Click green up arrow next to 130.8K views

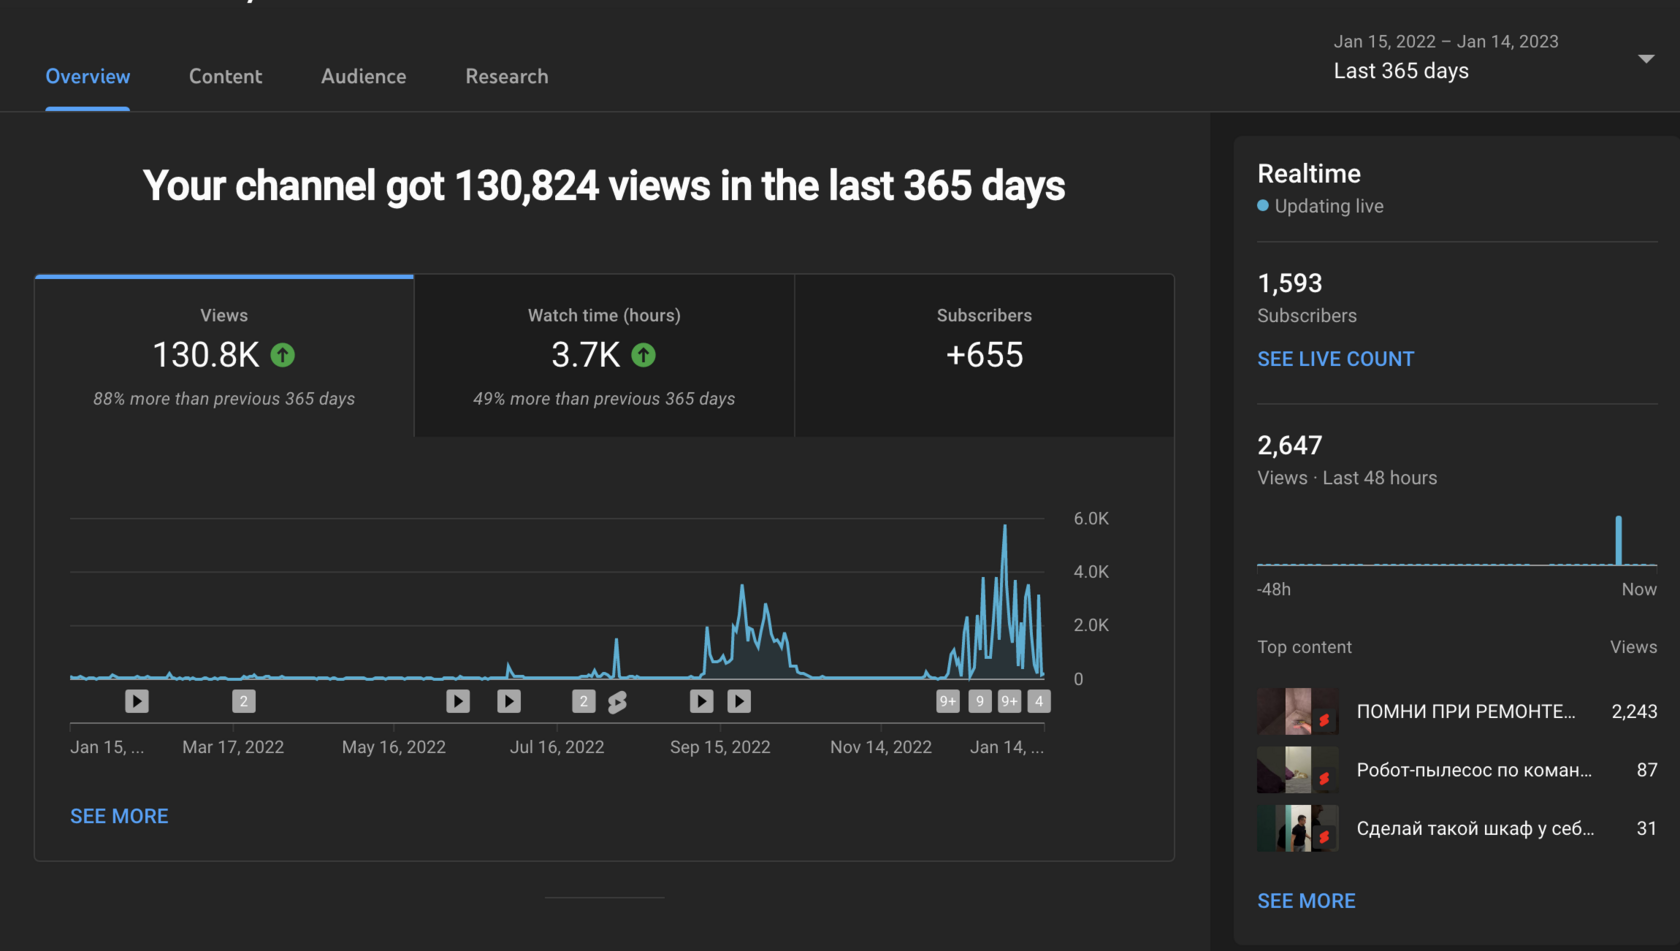tap(283, 355)
